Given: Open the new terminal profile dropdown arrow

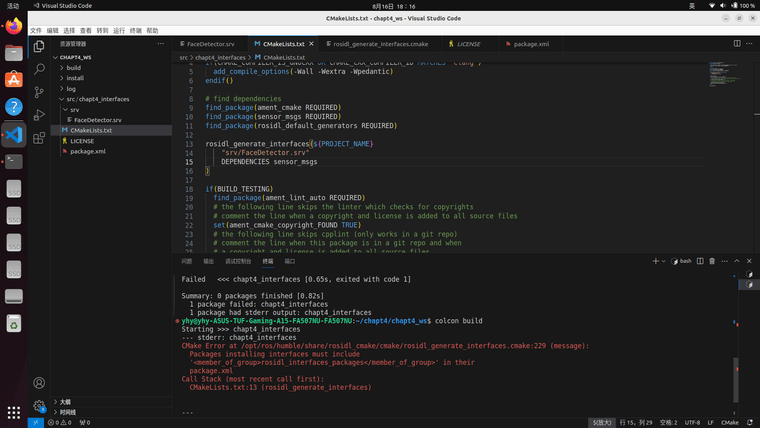Looking at the screenshot, I should [664, 261].
